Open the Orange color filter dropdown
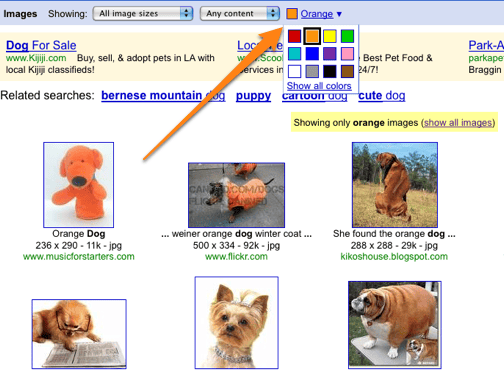Screen dimensions: 504x370 321,14
